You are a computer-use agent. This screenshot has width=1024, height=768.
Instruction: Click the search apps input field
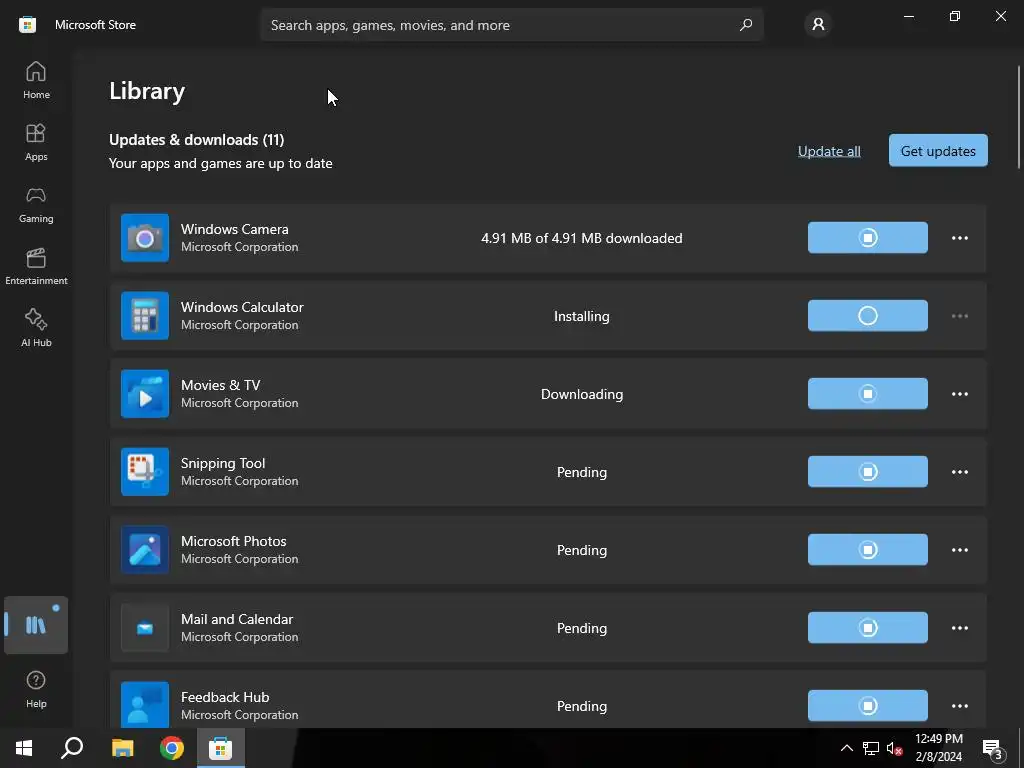coord(512,25)
